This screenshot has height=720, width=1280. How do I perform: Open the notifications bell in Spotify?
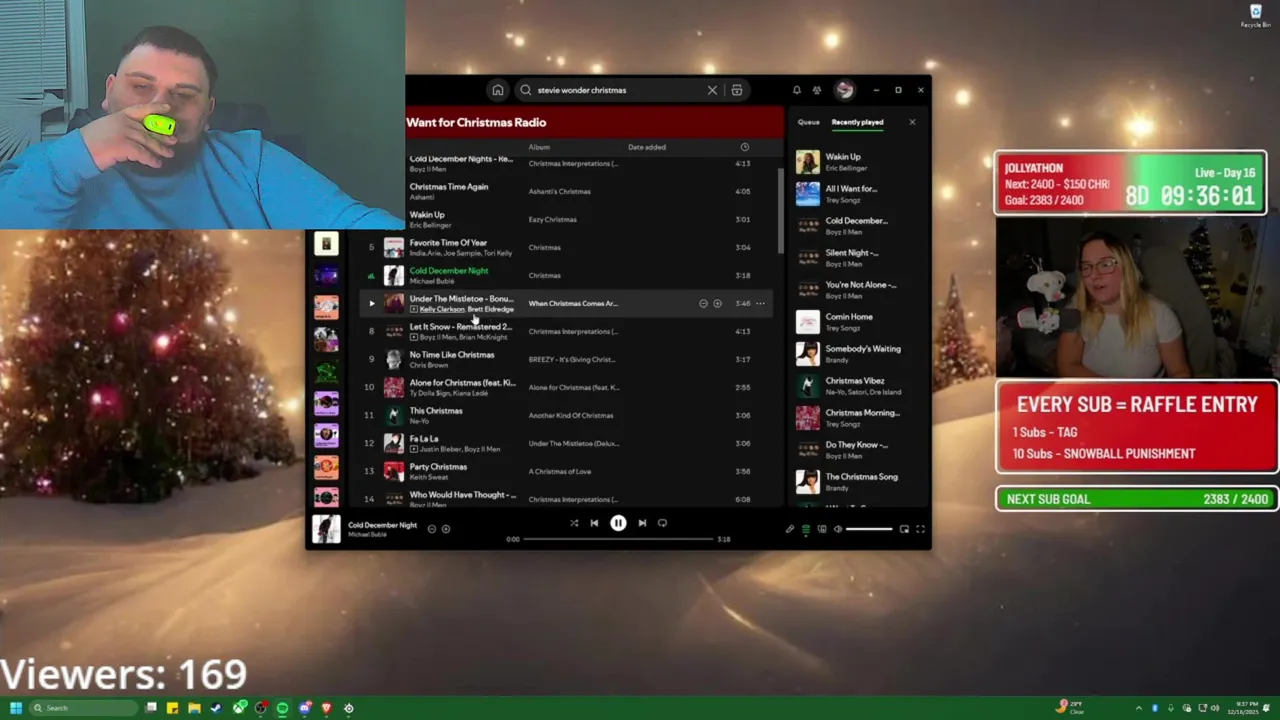coord(797,90)
